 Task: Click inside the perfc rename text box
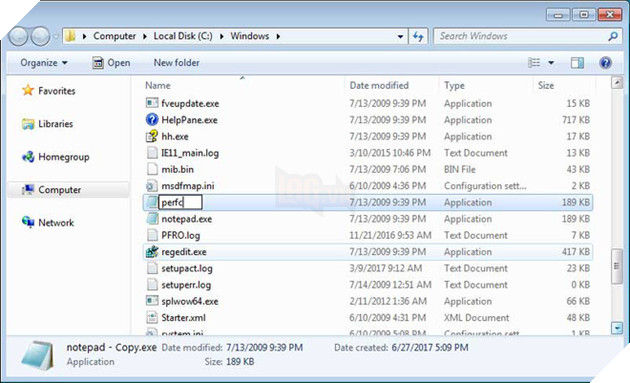coord(180,202)
